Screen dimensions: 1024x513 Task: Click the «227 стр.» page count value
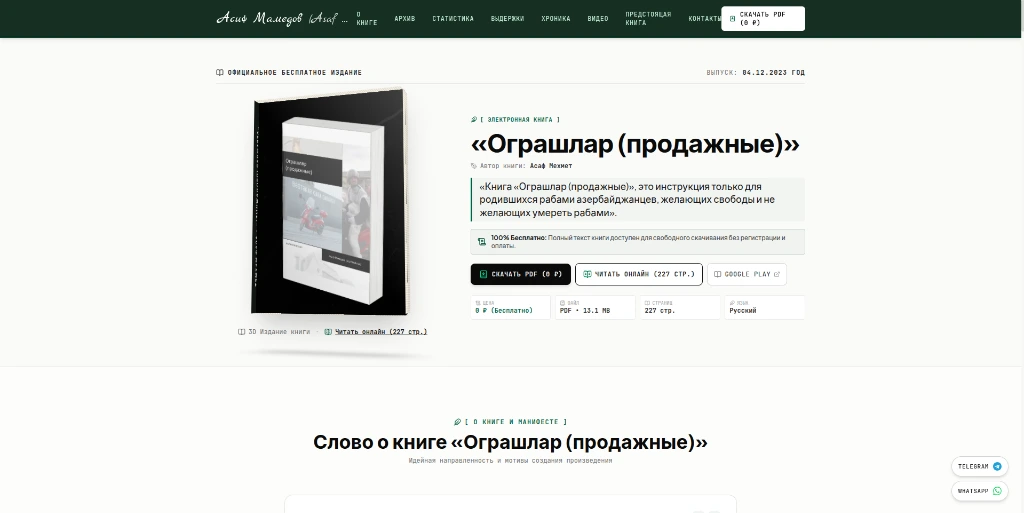[x=660, y=311]
